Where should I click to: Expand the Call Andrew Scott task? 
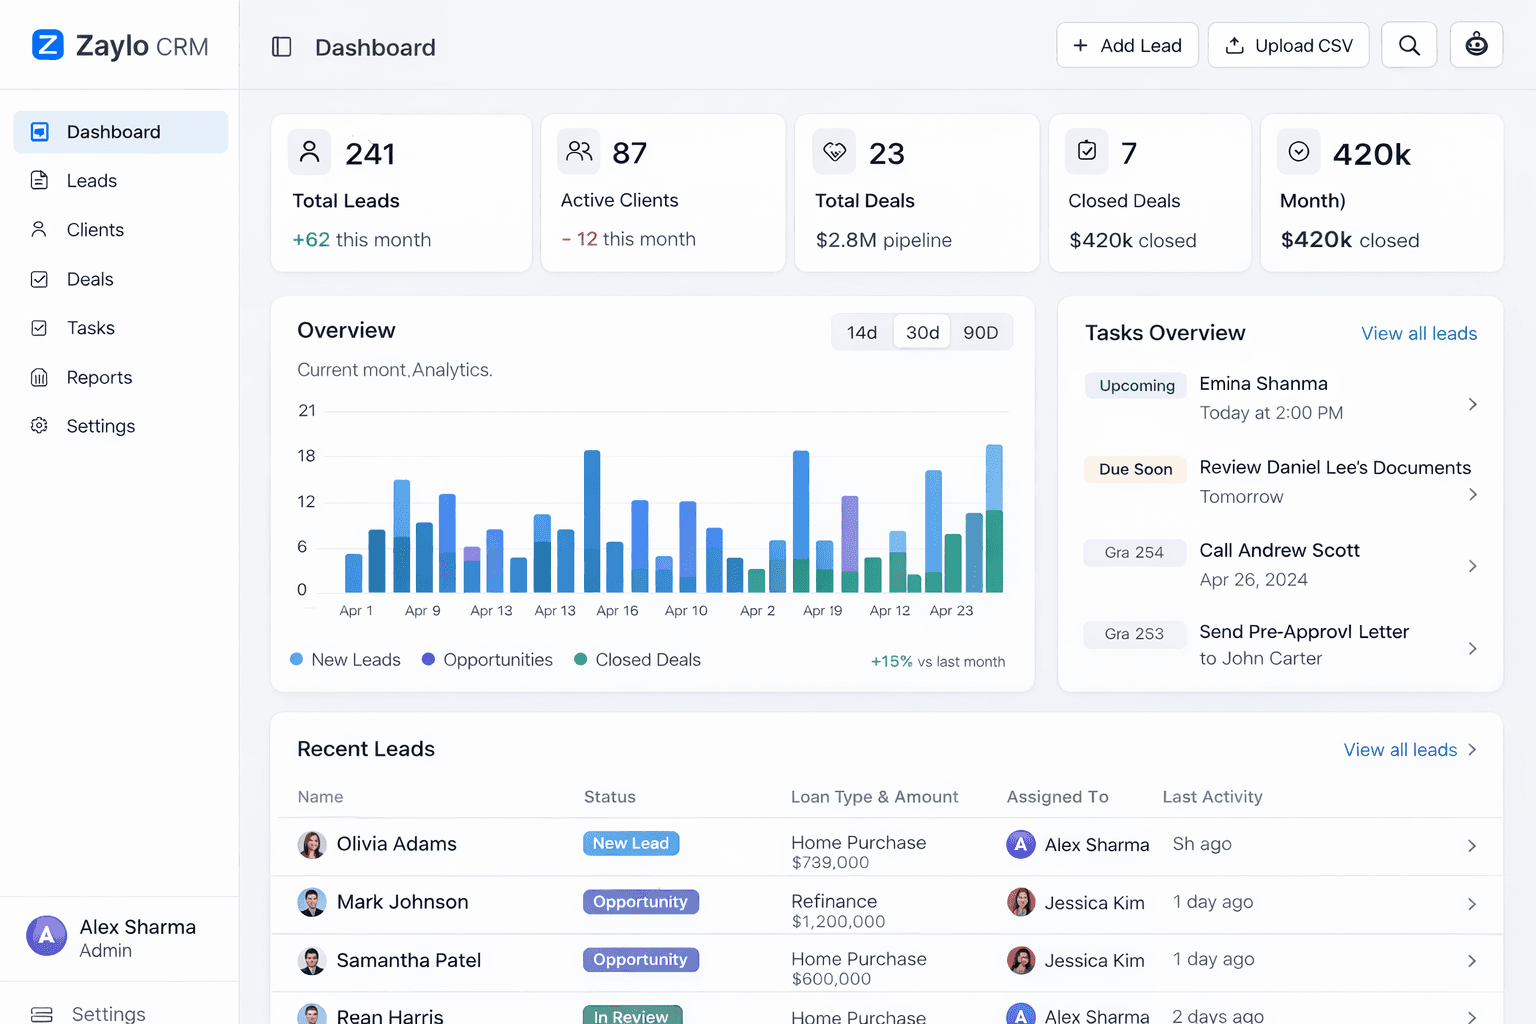pyautogui.click(x=1472, y=565)
